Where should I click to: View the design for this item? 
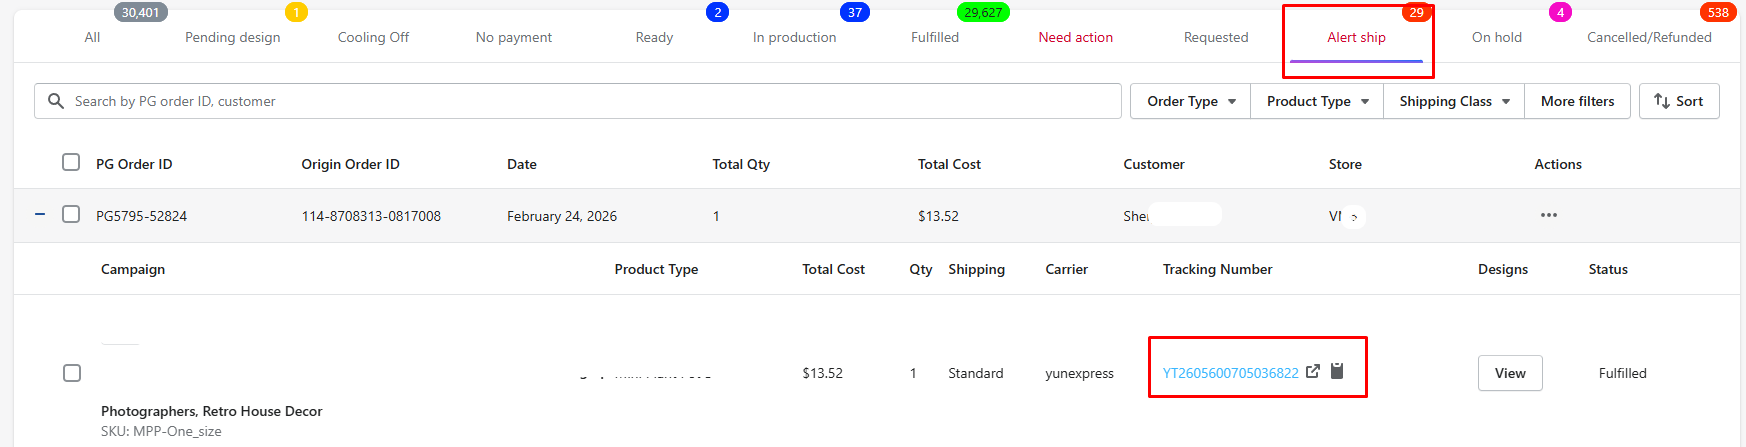click(x=1509, y=373)
